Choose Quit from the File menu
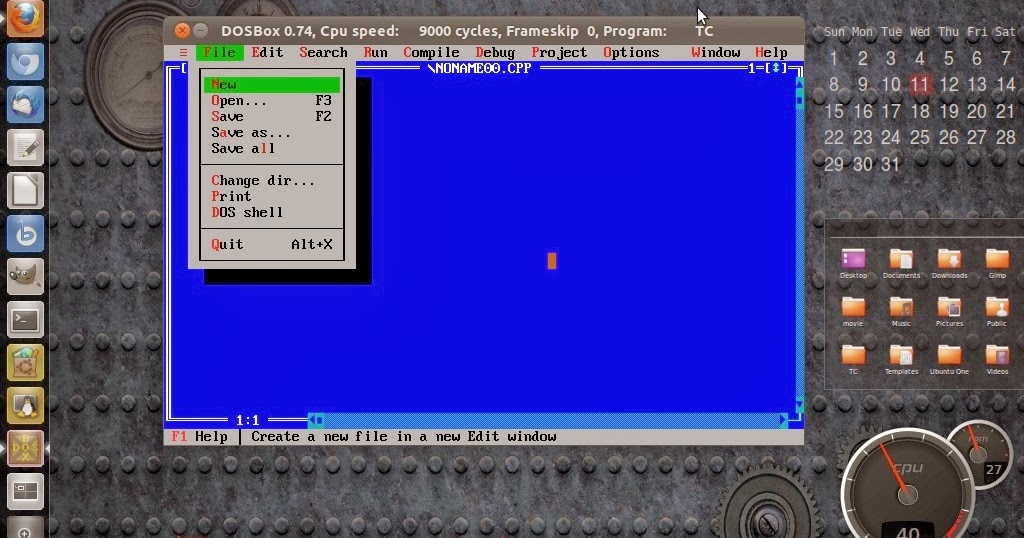Image resolution: width=1024 pixels, height=538 pixels. point(272,244)
